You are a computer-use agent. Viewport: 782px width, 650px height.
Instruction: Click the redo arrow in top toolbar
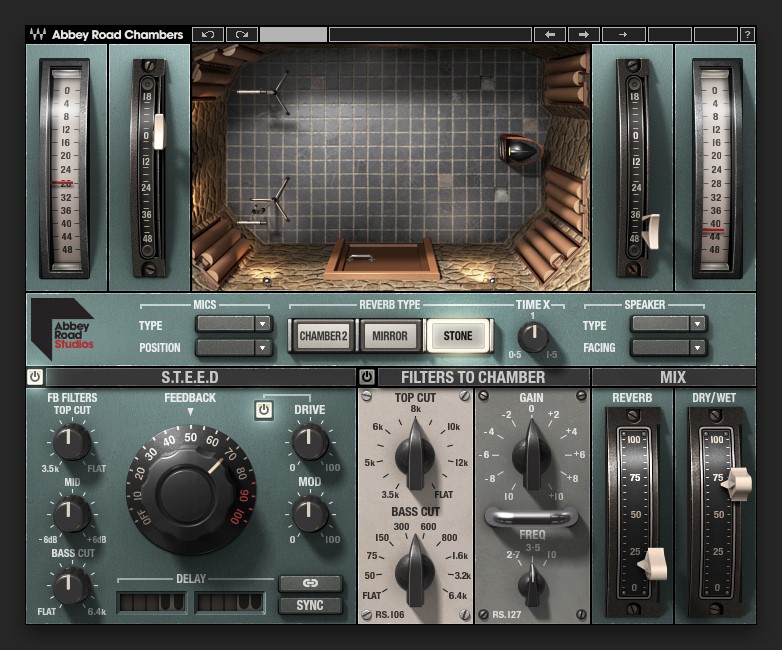pos(242,34)
